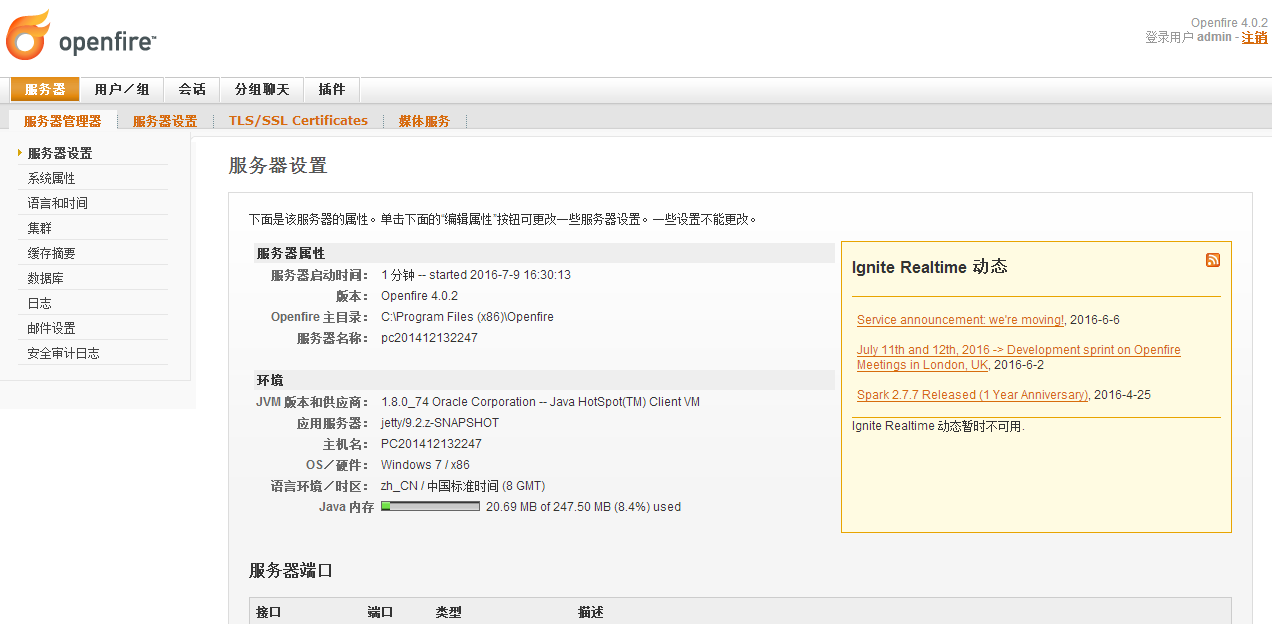Image resolution: width=1272 pixels, height=624 pixels.
Task: Open 语言和时间 in the sidebar
Action: pyautogui.click(x=57, y=203)
